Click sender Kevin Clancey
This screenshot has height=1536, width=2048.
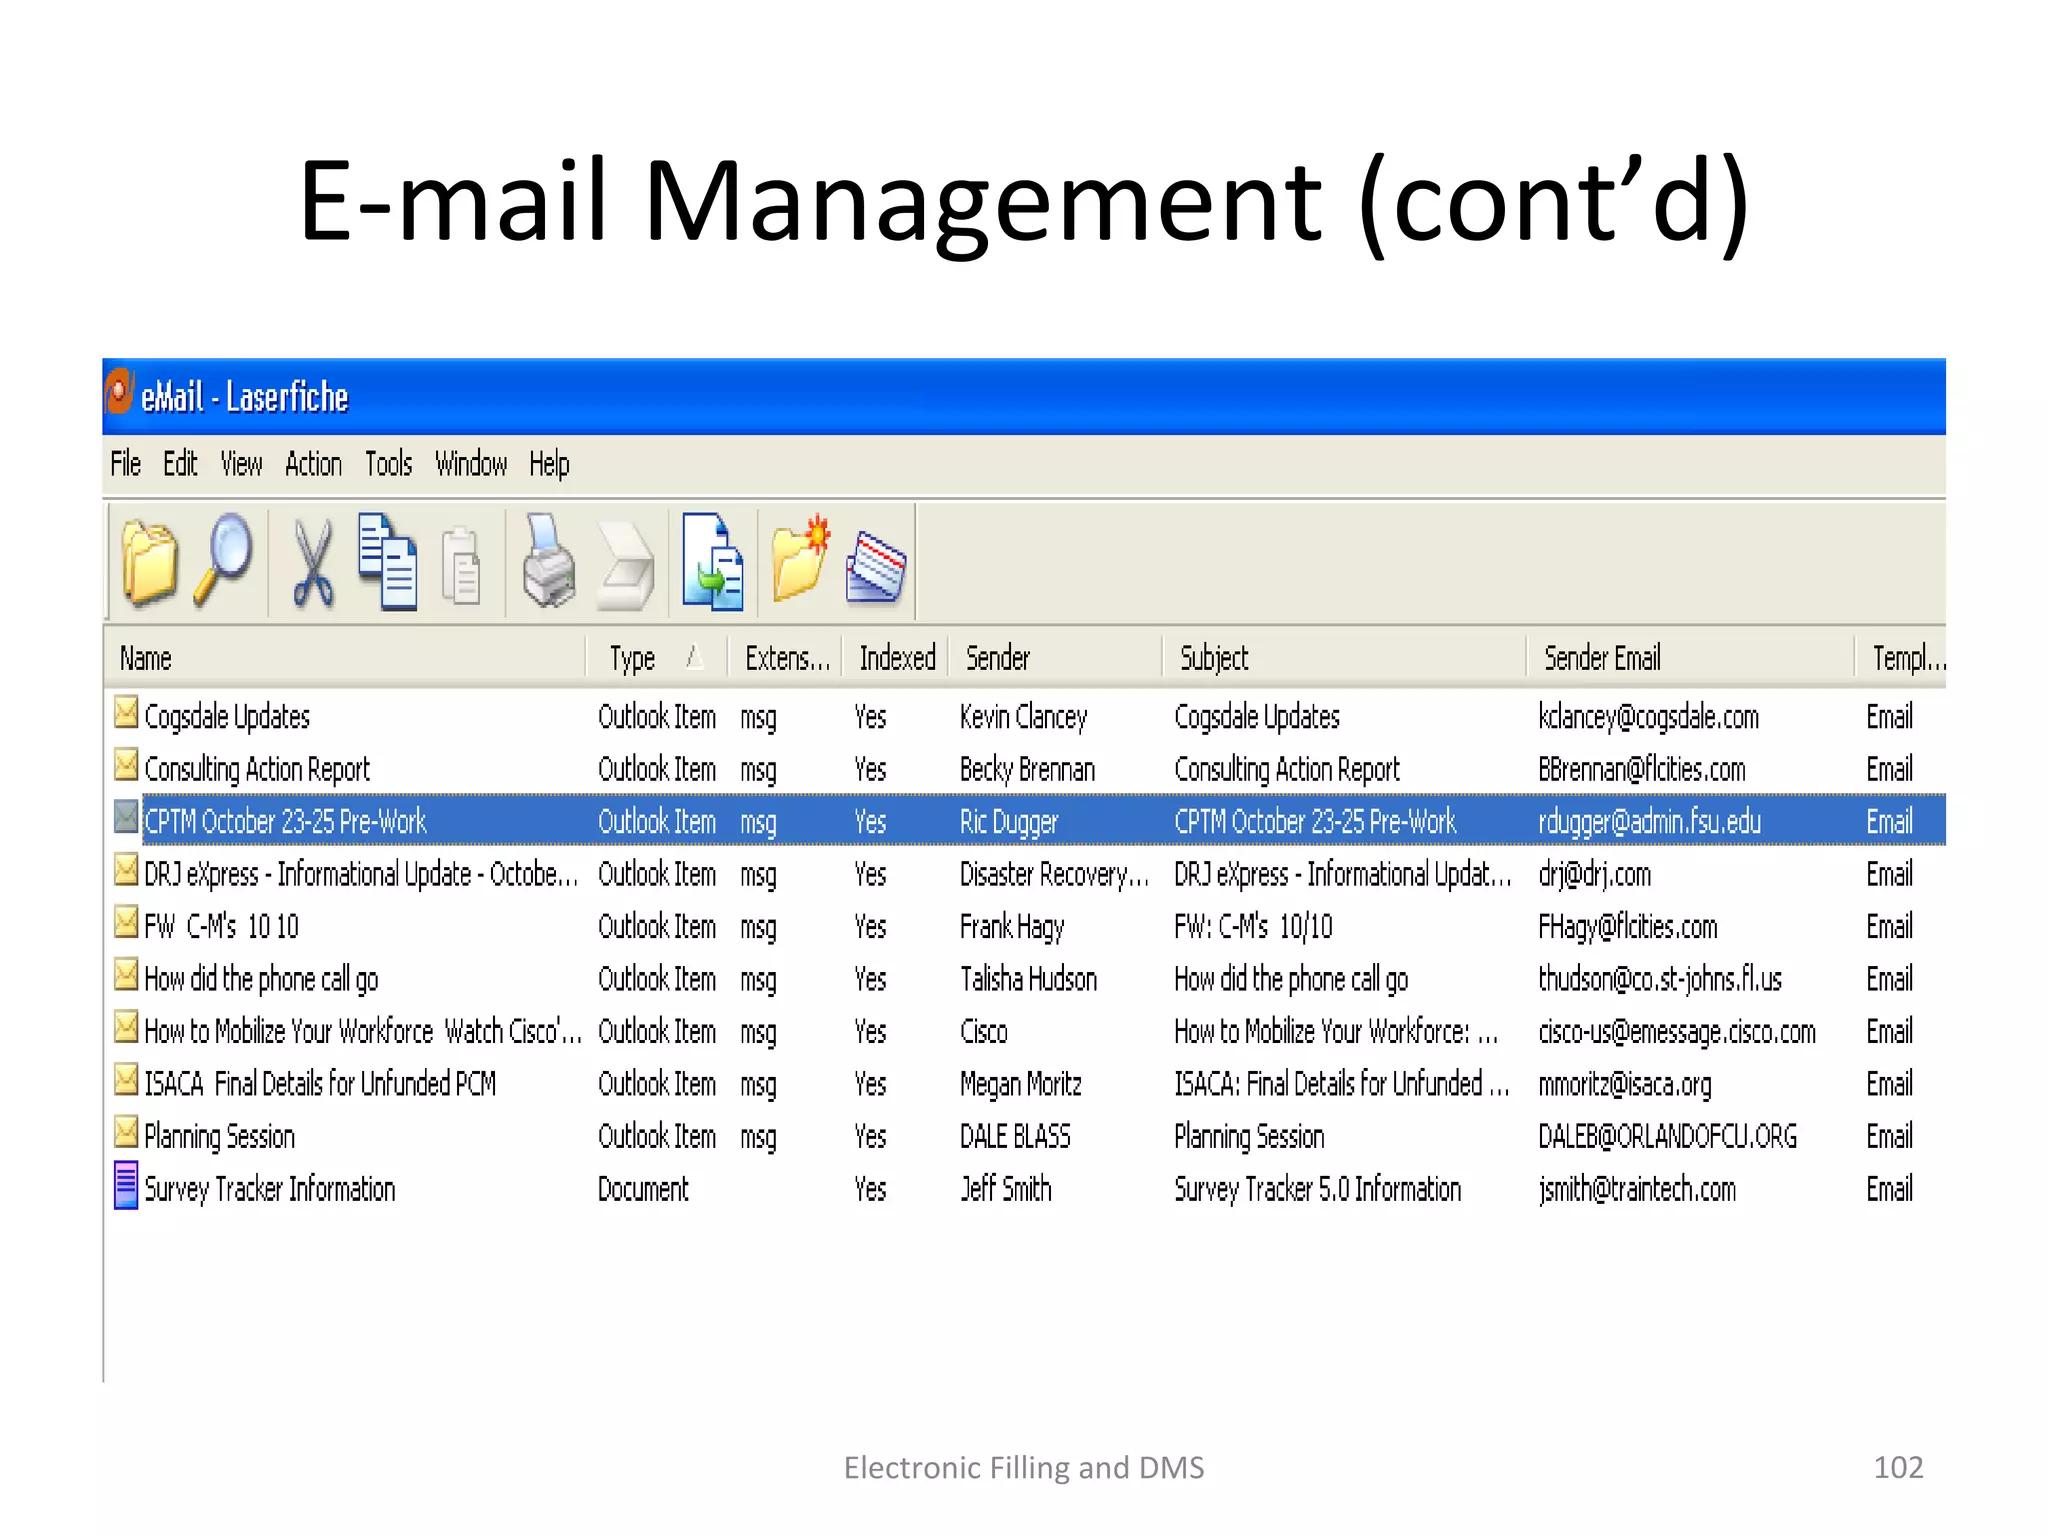(1023, 717)
